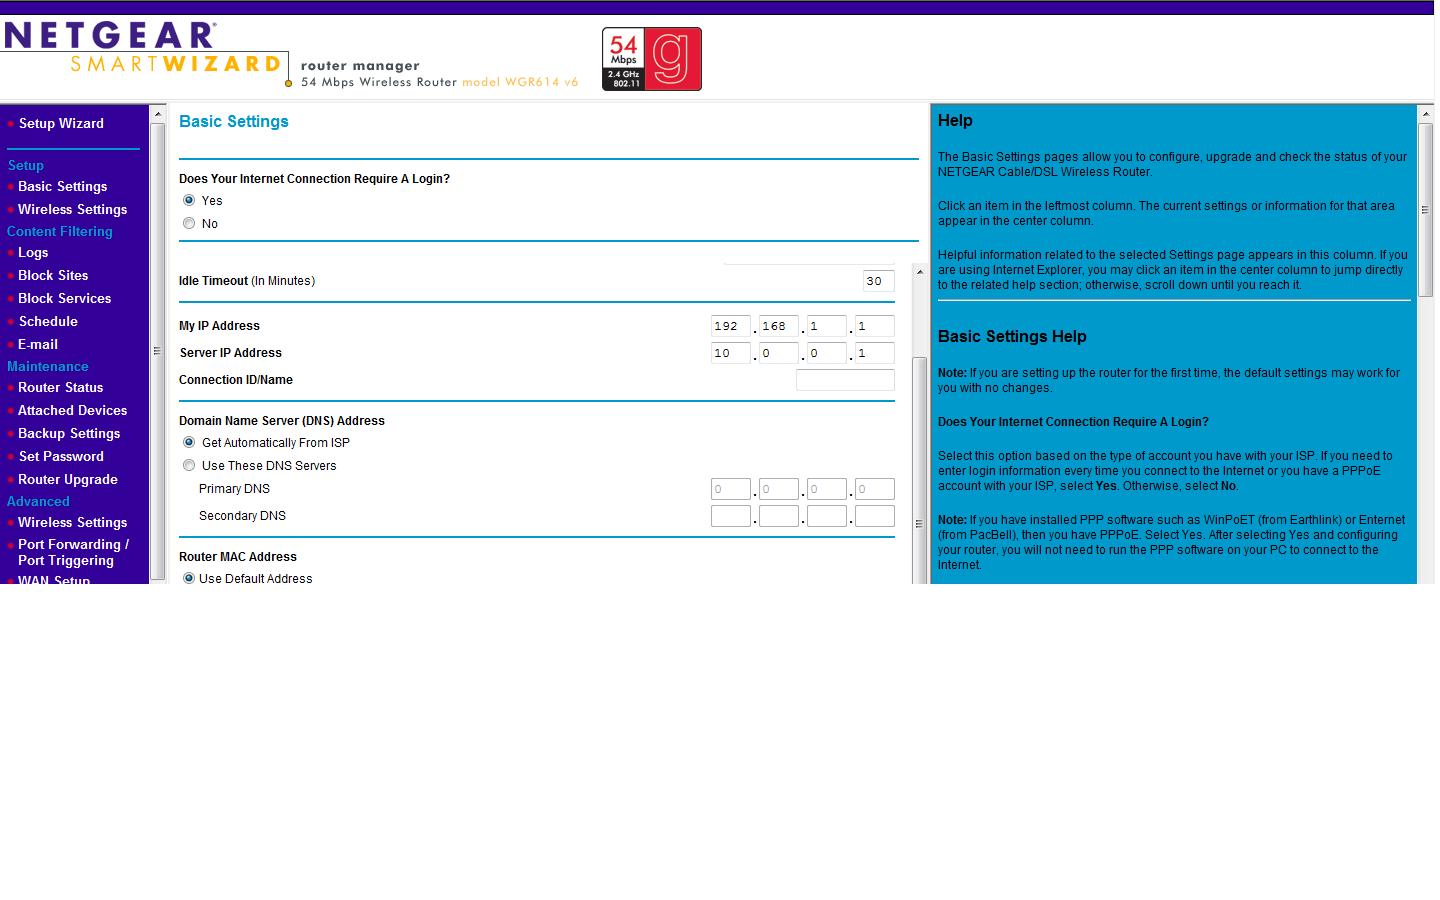Click Help pane scroll up arrow

1426,114
